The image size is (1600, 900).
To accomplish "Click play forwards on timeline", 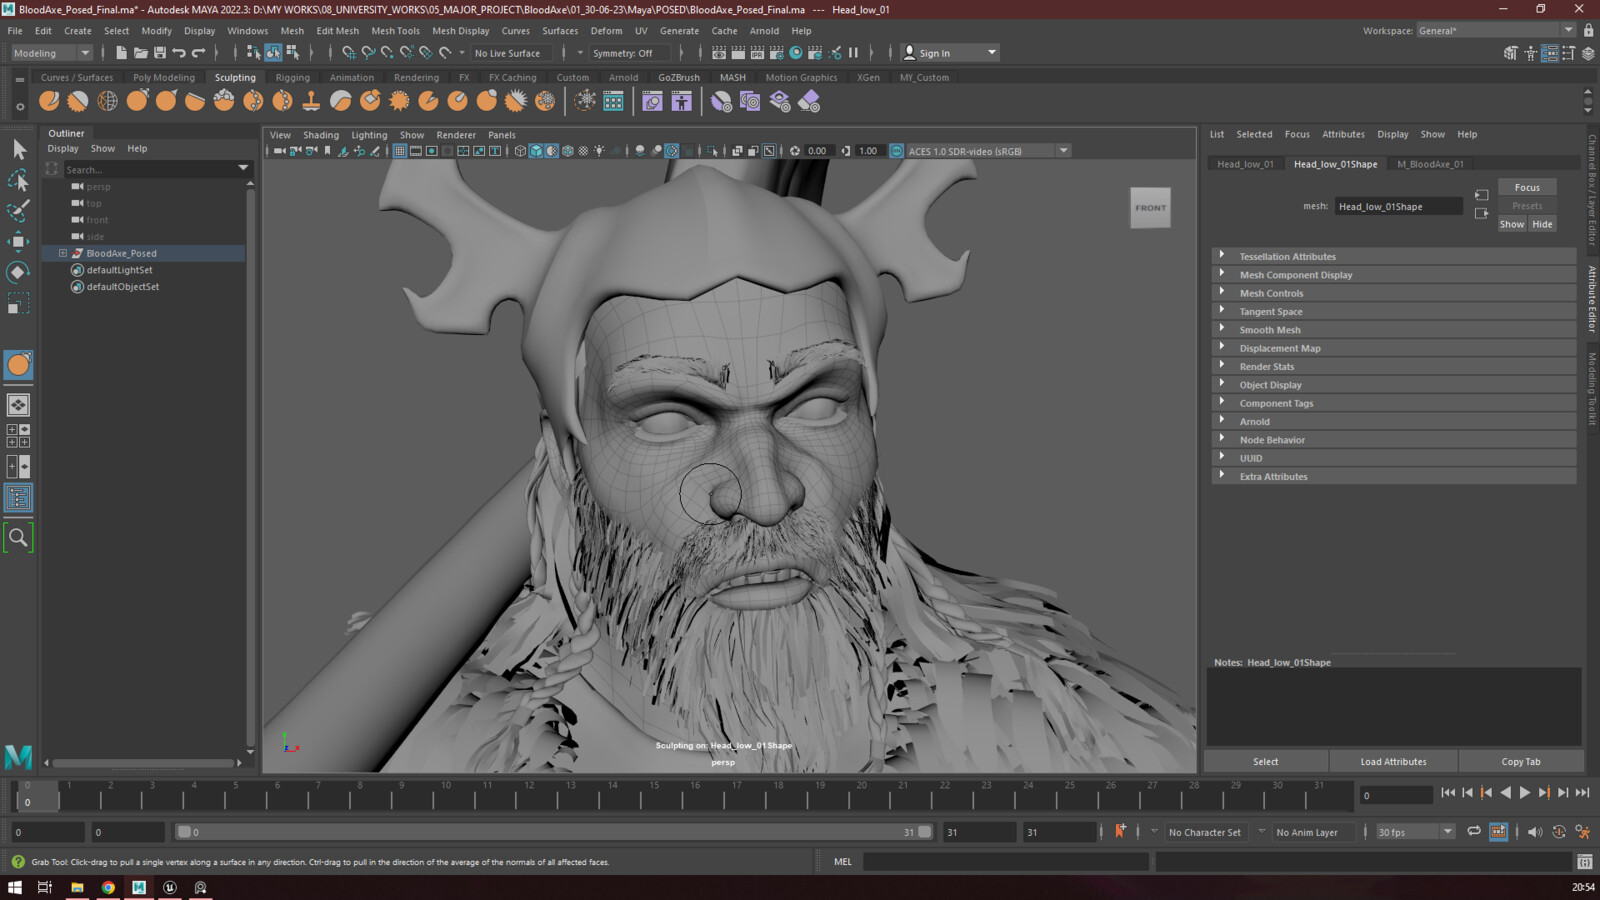I will [1525, 793].
